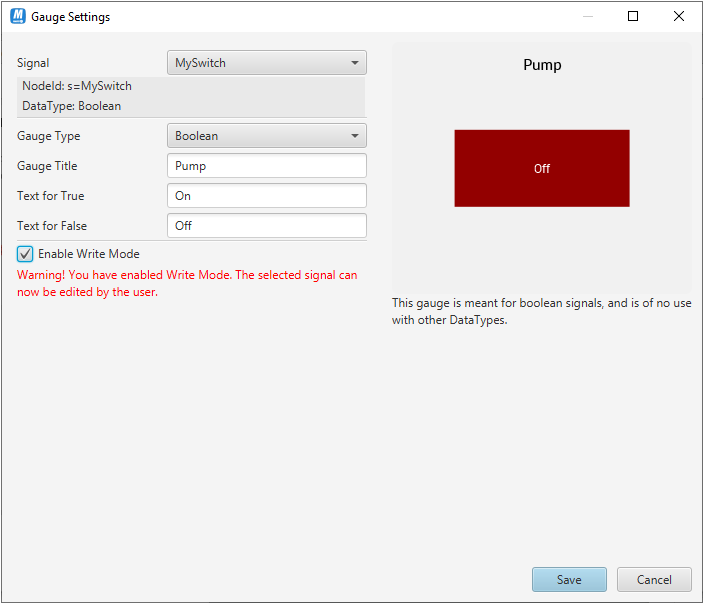Screen dimensions: 704x604
Task: Click the DataType: Boolean text
Action: click(71, 106)
